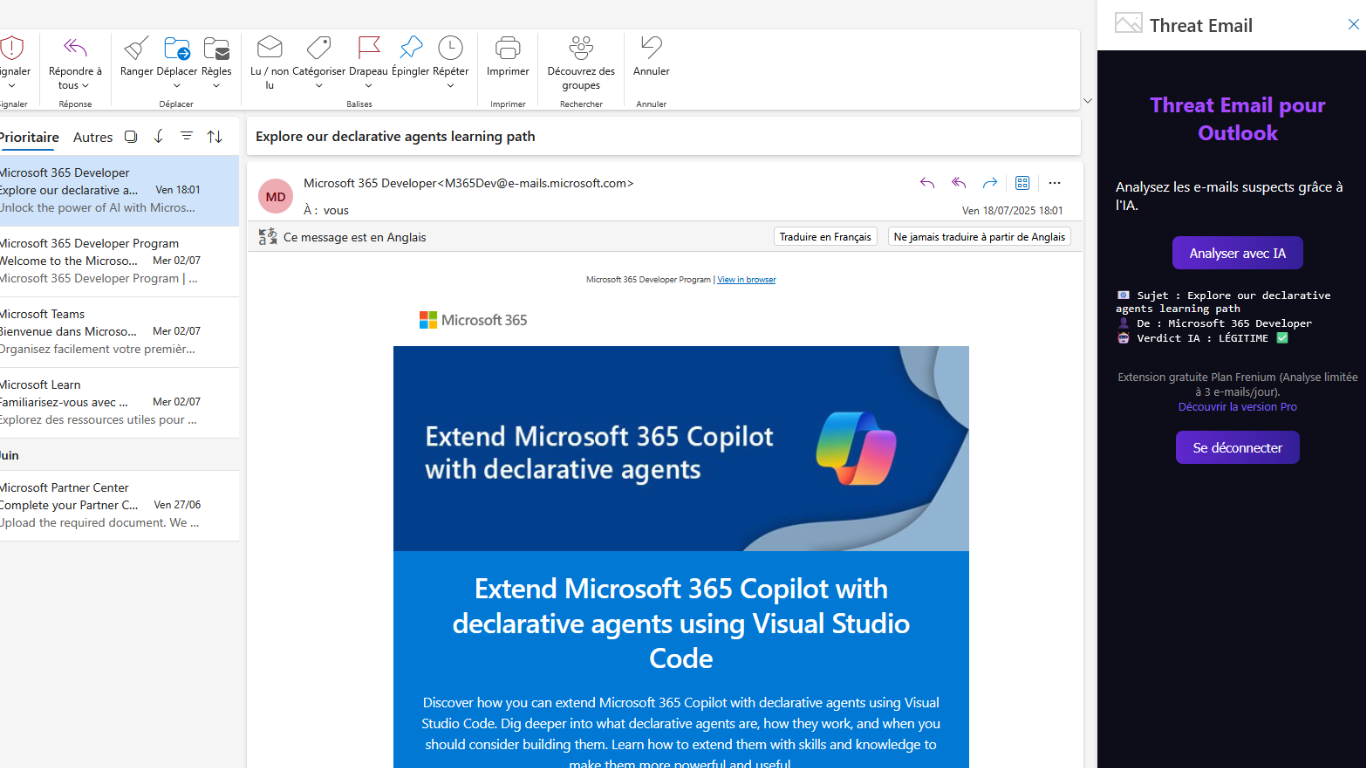Click the date Ven 18/07/2025 18:01

coord(1012,211)
